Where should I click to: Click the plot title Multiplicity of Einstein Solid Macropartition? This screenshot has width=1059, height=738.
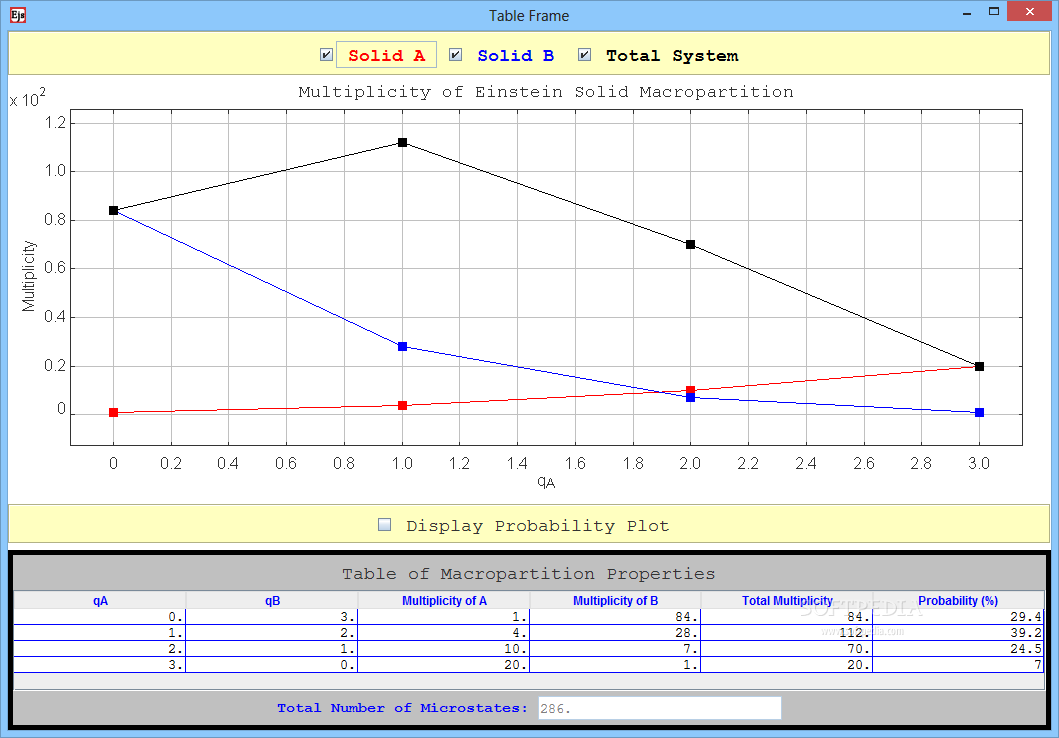(546, 92)
